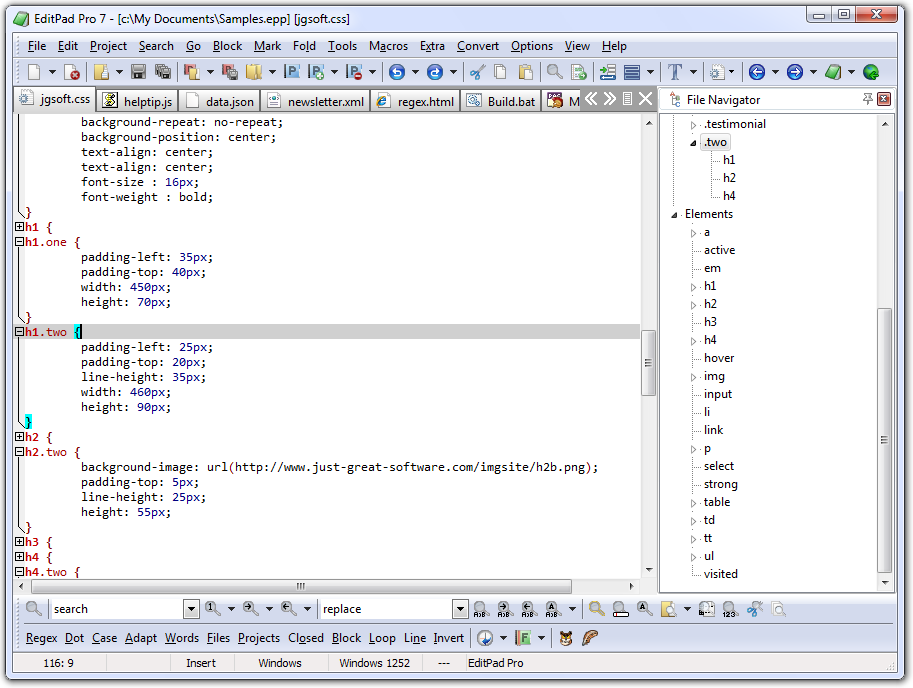Pin the File Navigator panel

[868, 99]
